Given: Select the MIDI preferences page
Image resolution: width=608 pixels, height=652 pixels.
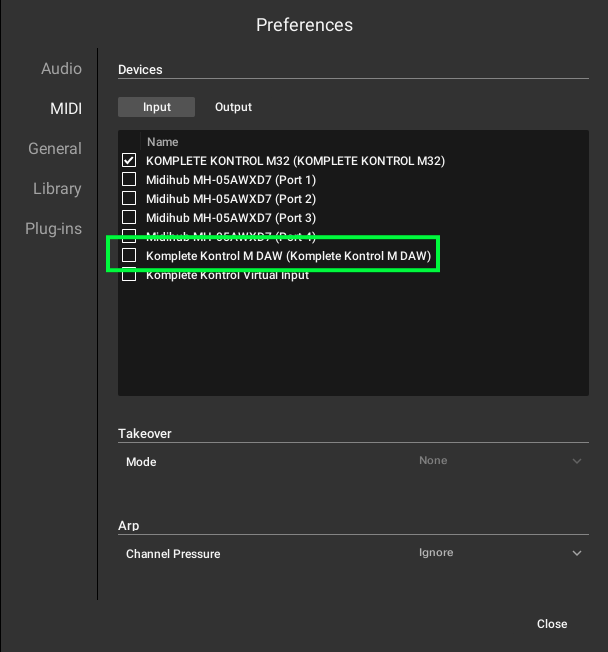Looking at the screenshot, I should point(66,109).
